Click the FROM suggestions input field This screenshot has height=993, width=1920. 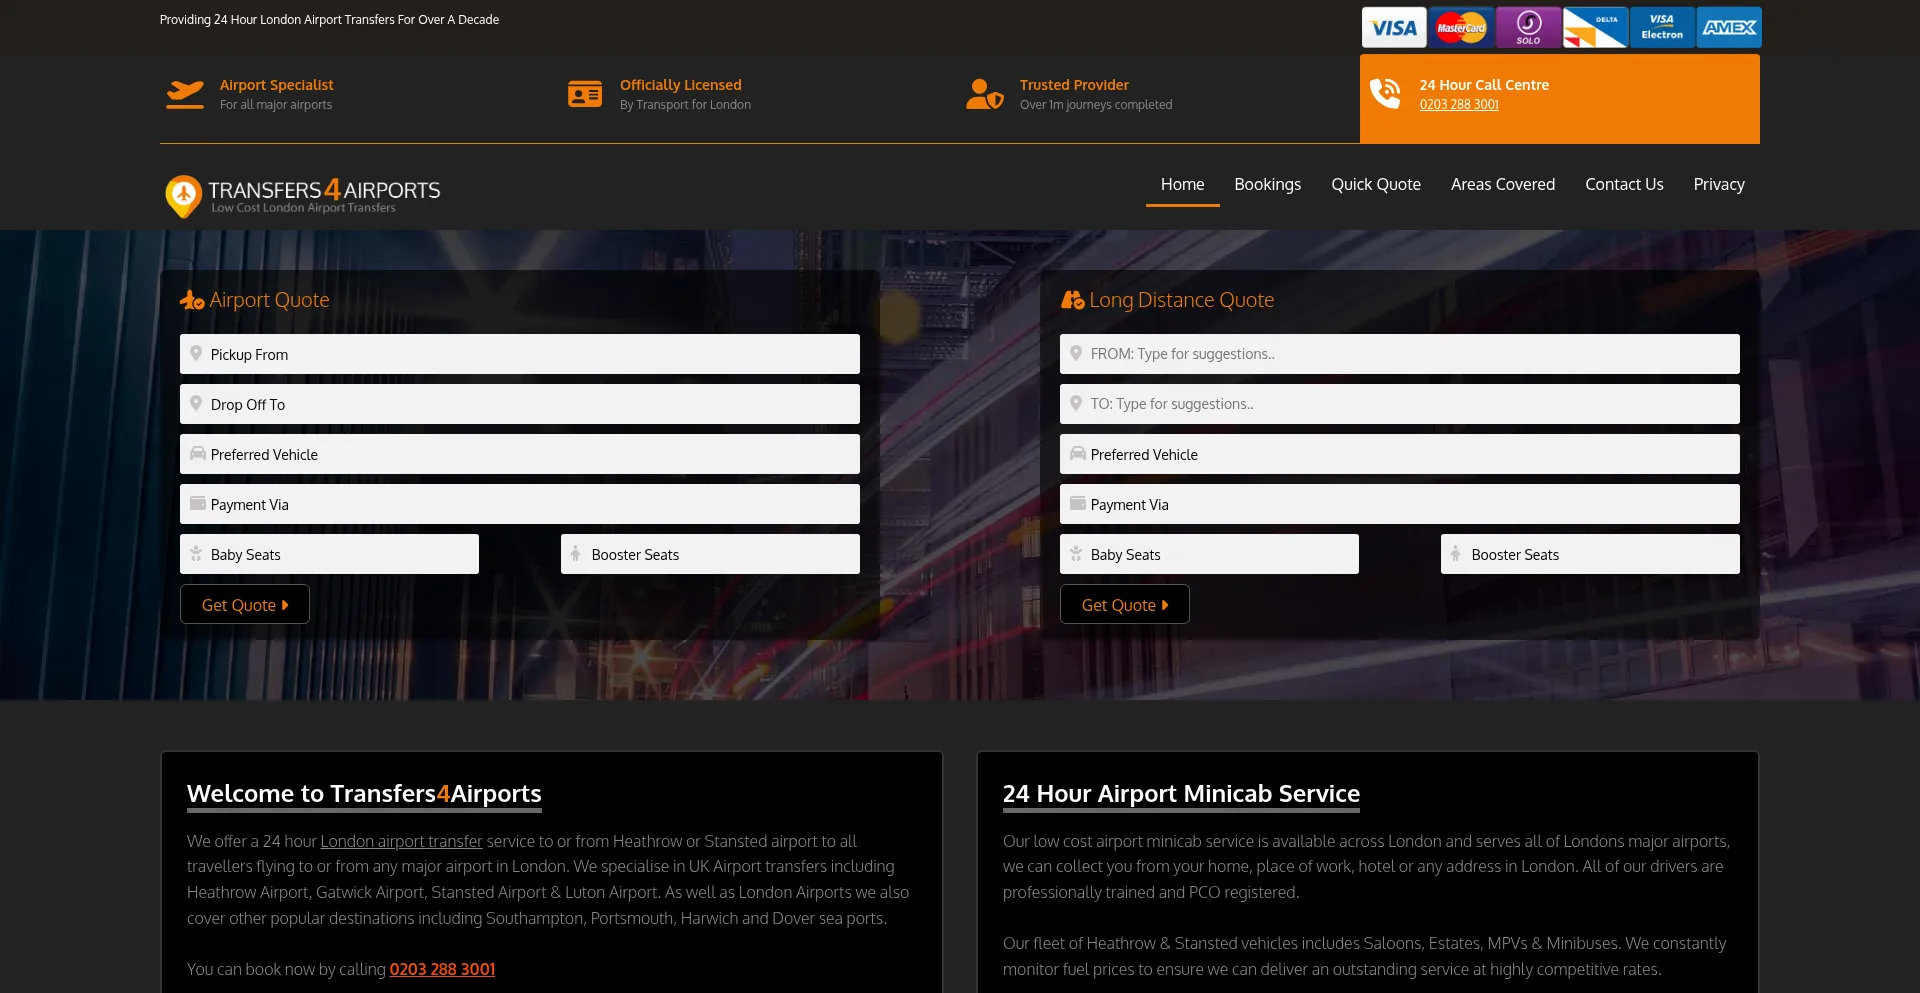[x=1399, y=354]
